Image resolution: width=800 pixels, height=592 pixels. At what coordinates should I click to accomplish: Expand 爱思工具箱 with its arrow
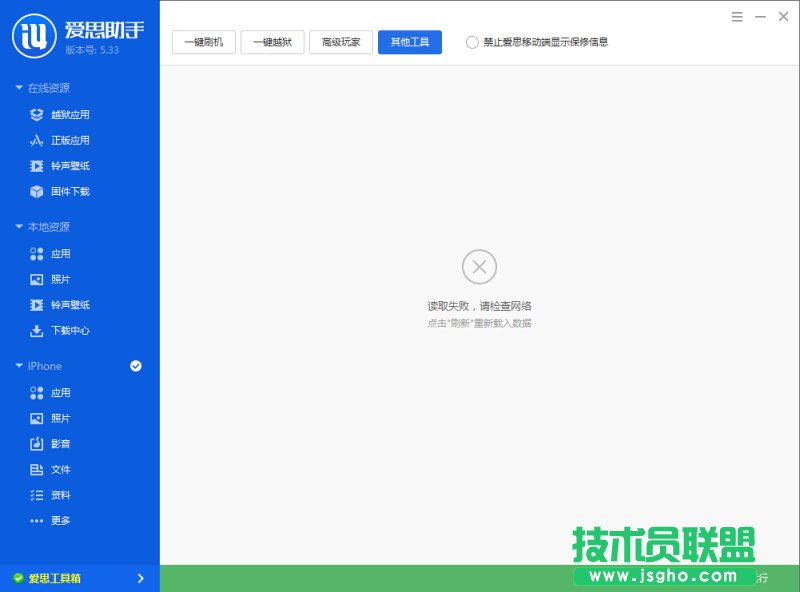coord(141,578)
